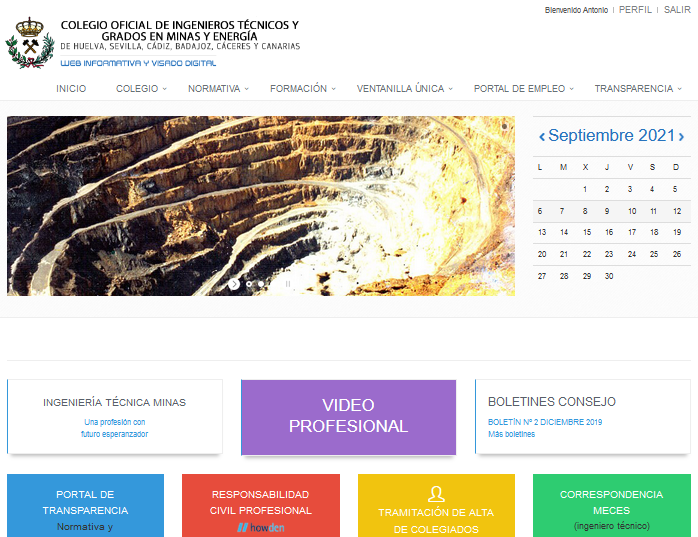Pause the image slideshow
Screen dimensions: 698x537
(288, 284)
